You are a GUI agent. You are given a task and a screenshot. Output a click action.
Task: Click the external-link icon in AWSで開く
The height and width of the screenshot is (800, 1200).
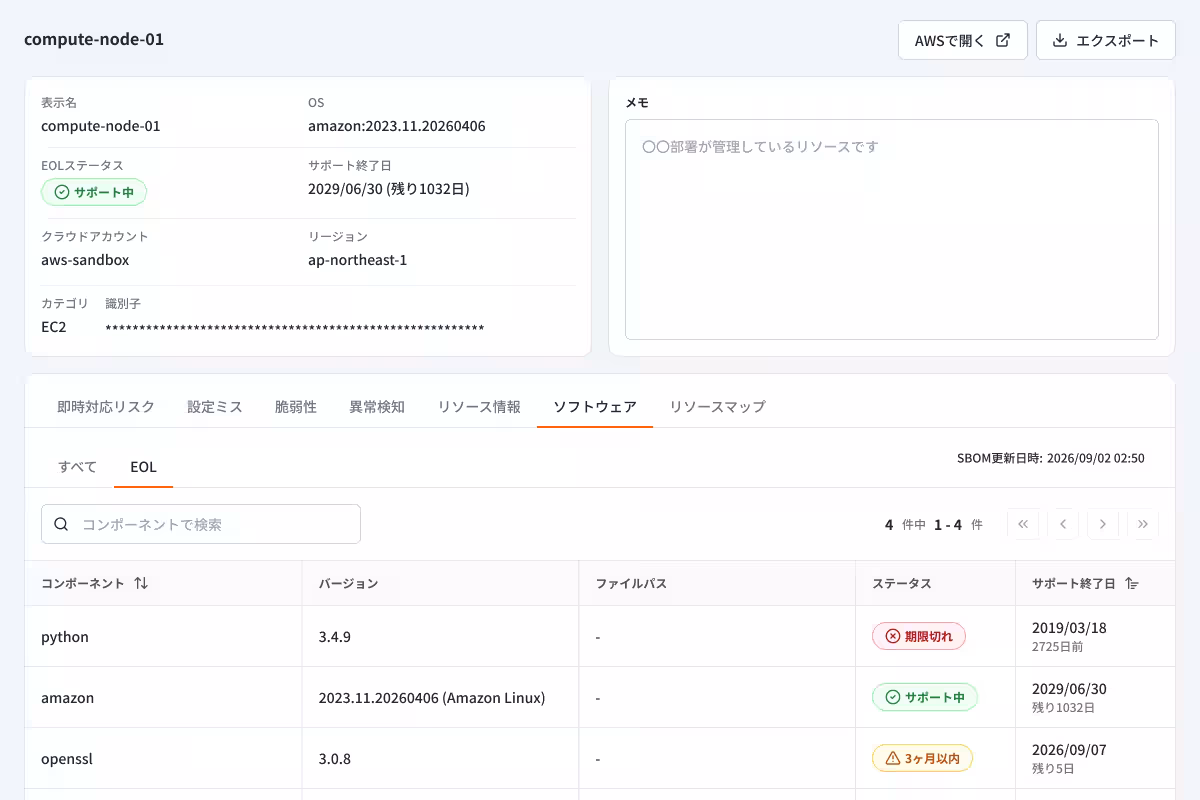click(x=1003, y=41)
